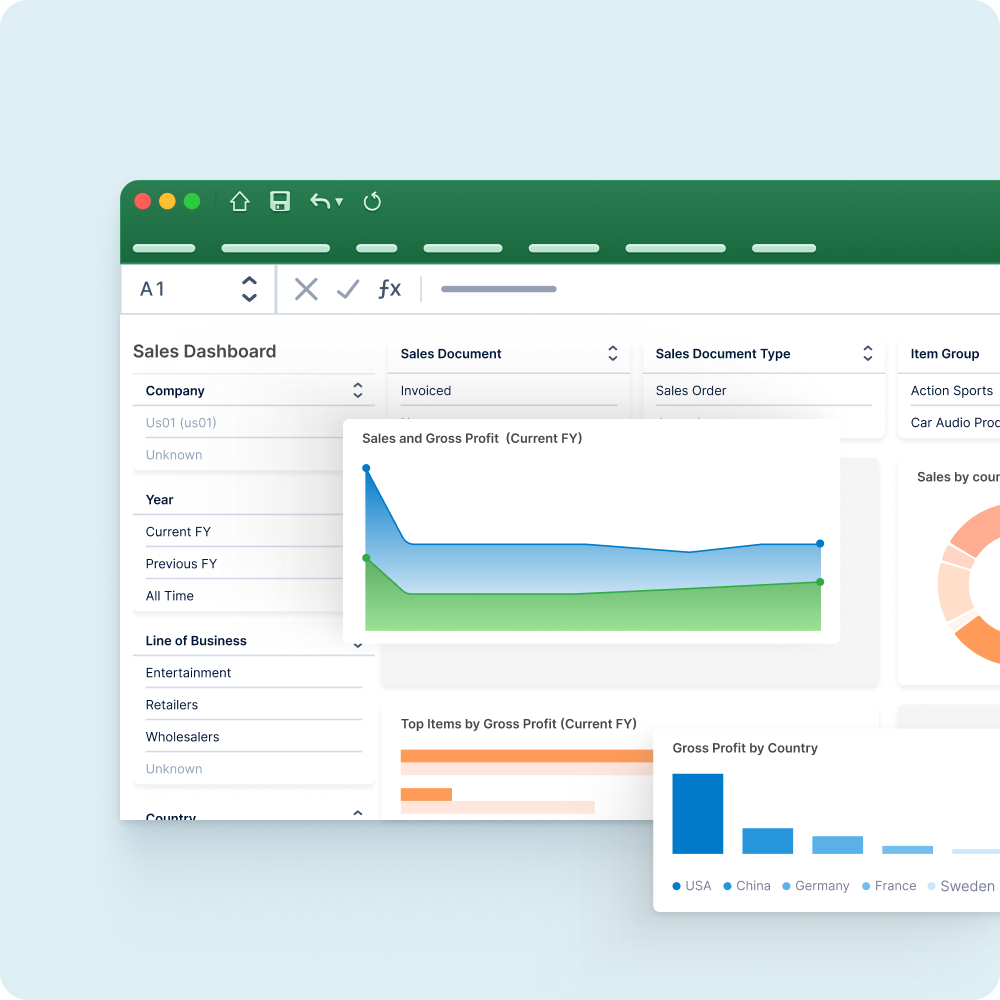Viewport: 1000px width, 1000px height.
Task: Click the USA legend color dot
Action: [677, 886]
